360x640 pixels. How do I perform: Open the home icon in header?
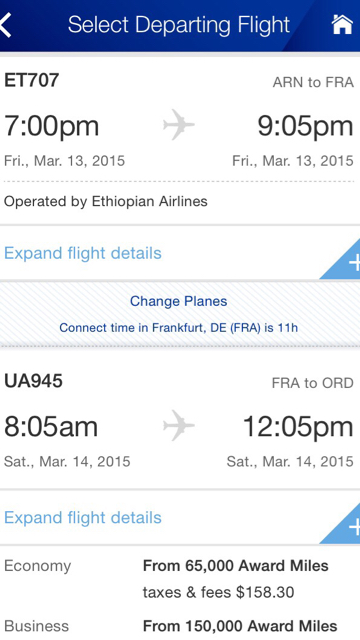tap(342, 24)
